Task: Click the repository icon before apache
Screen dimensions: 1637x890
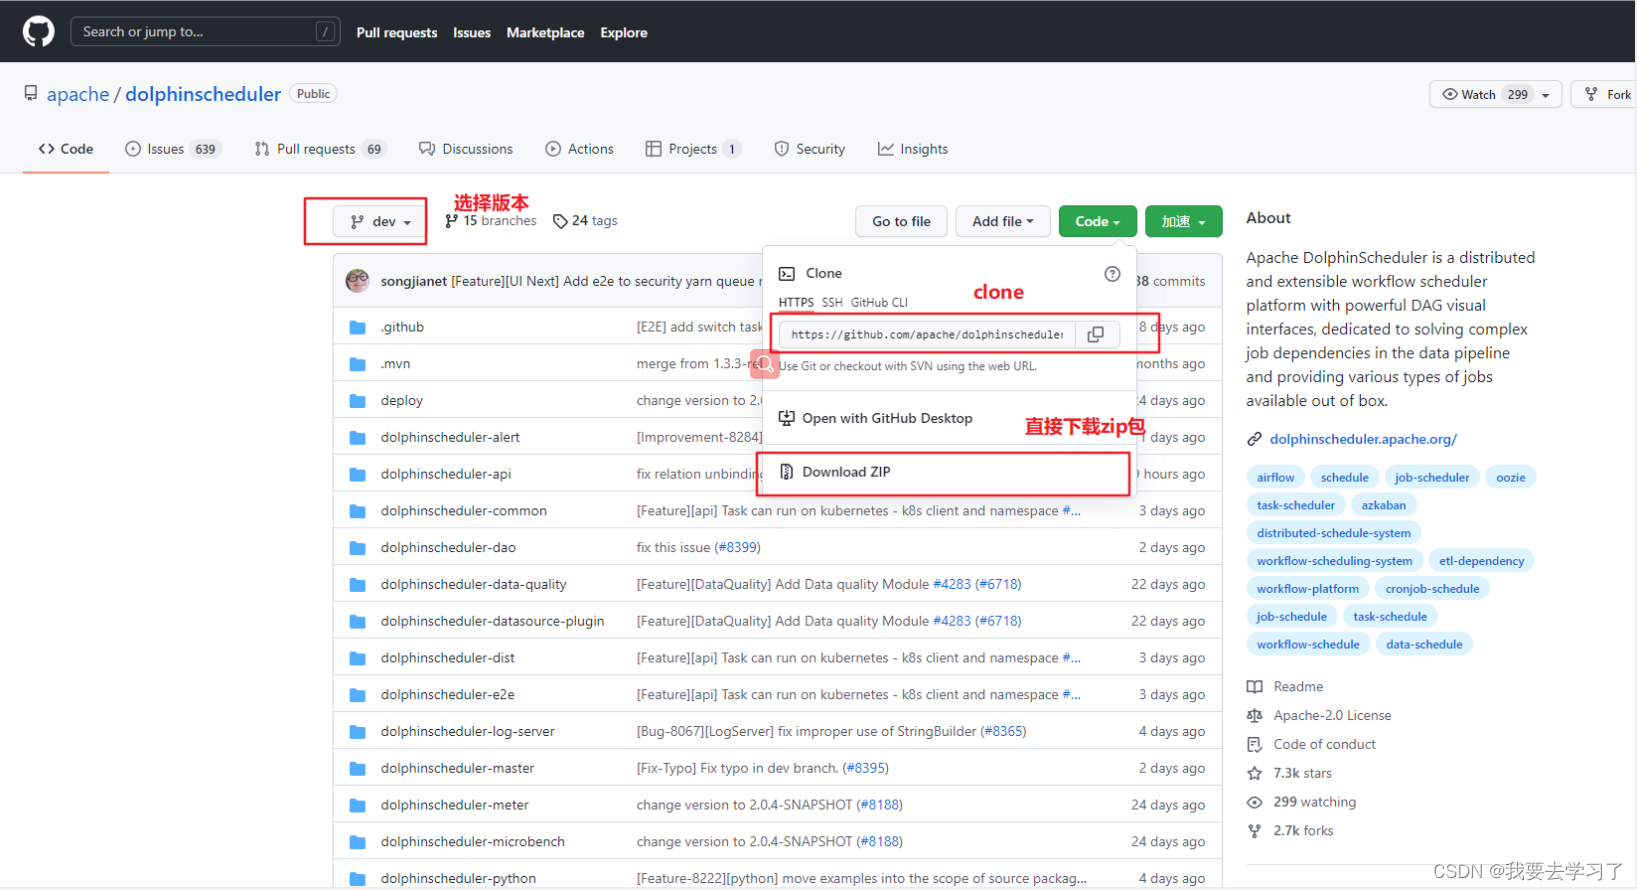Action: (x=31, y=94)
